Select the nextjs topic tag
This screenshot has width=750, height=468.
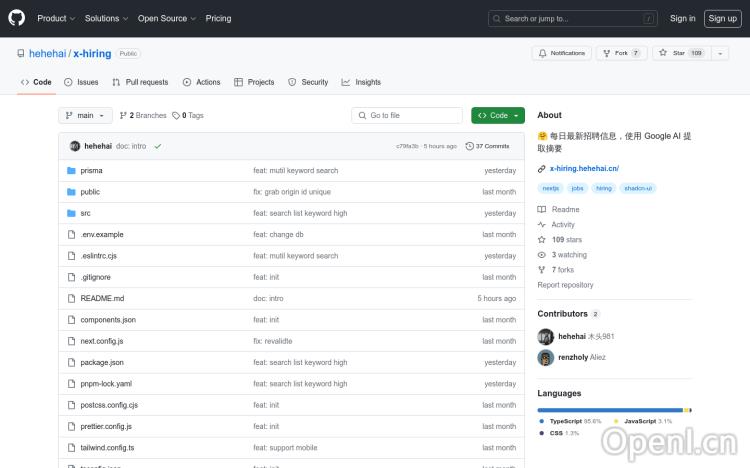[x=550, y=188]
